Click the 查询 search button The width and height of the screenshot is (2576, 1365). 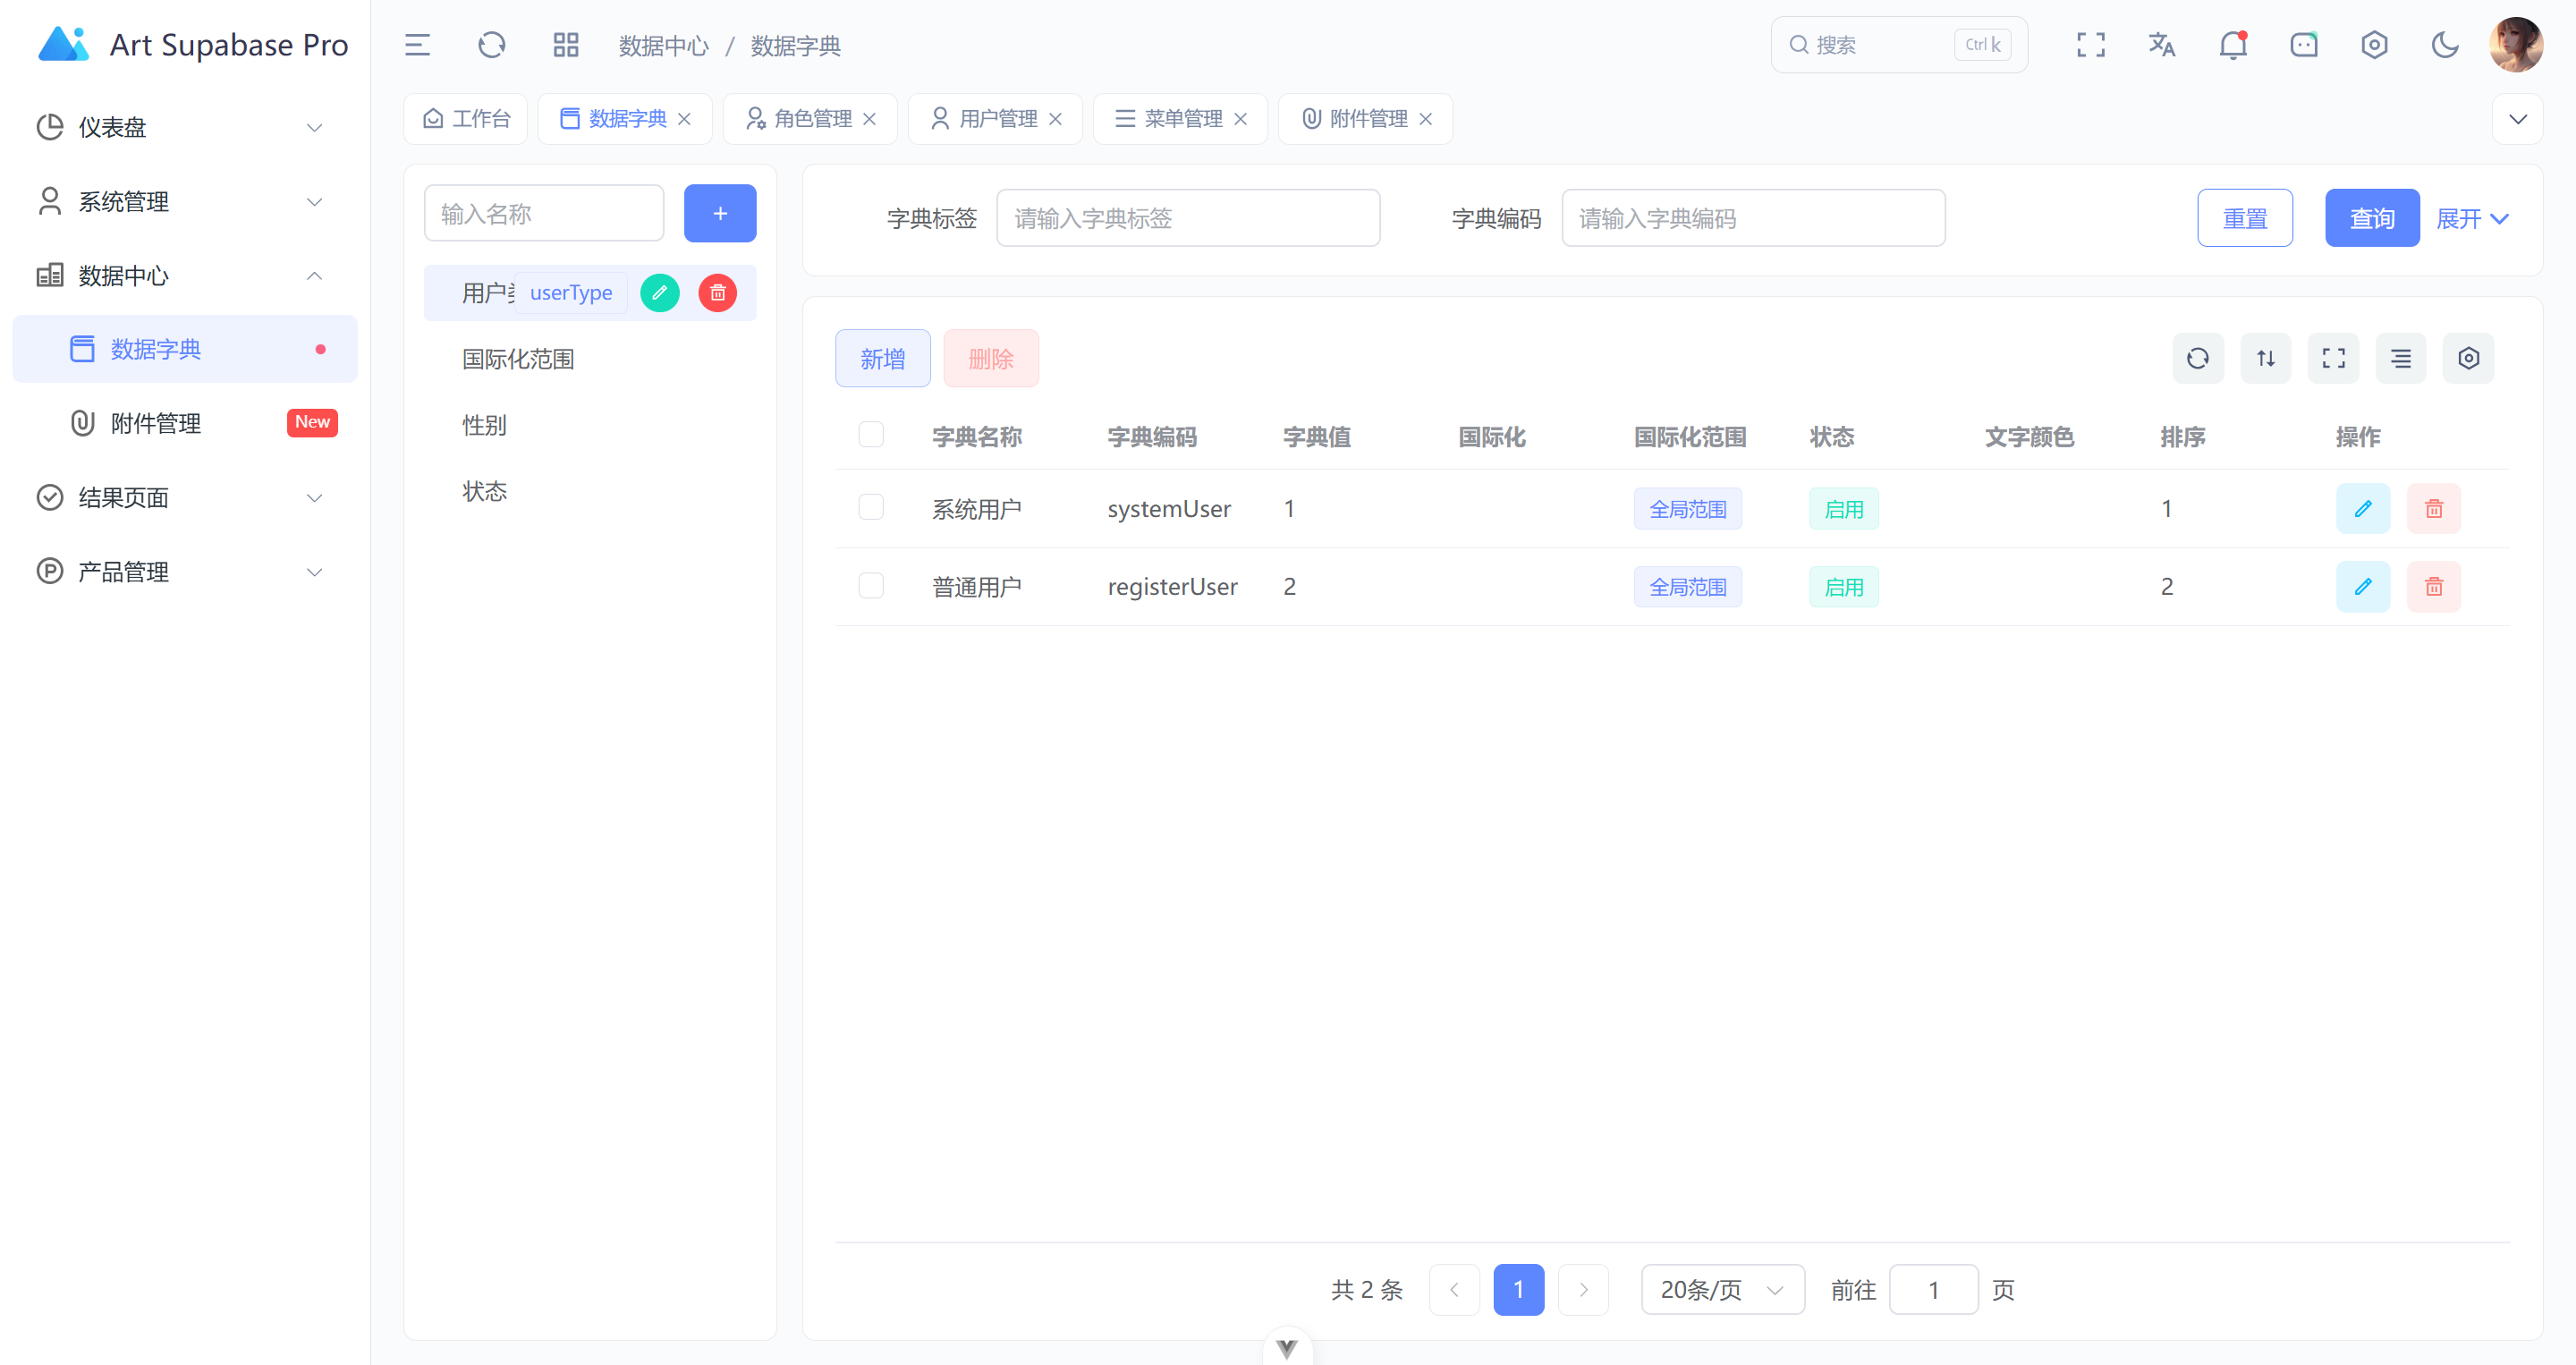[2371, 218]
